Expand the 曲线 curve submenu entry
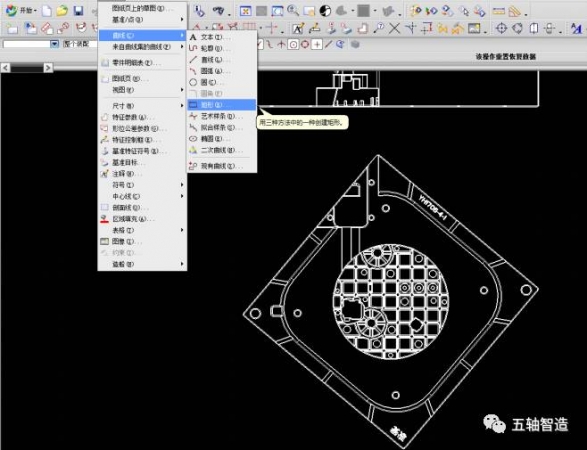587x450 pixels. [x=142, y=36]
